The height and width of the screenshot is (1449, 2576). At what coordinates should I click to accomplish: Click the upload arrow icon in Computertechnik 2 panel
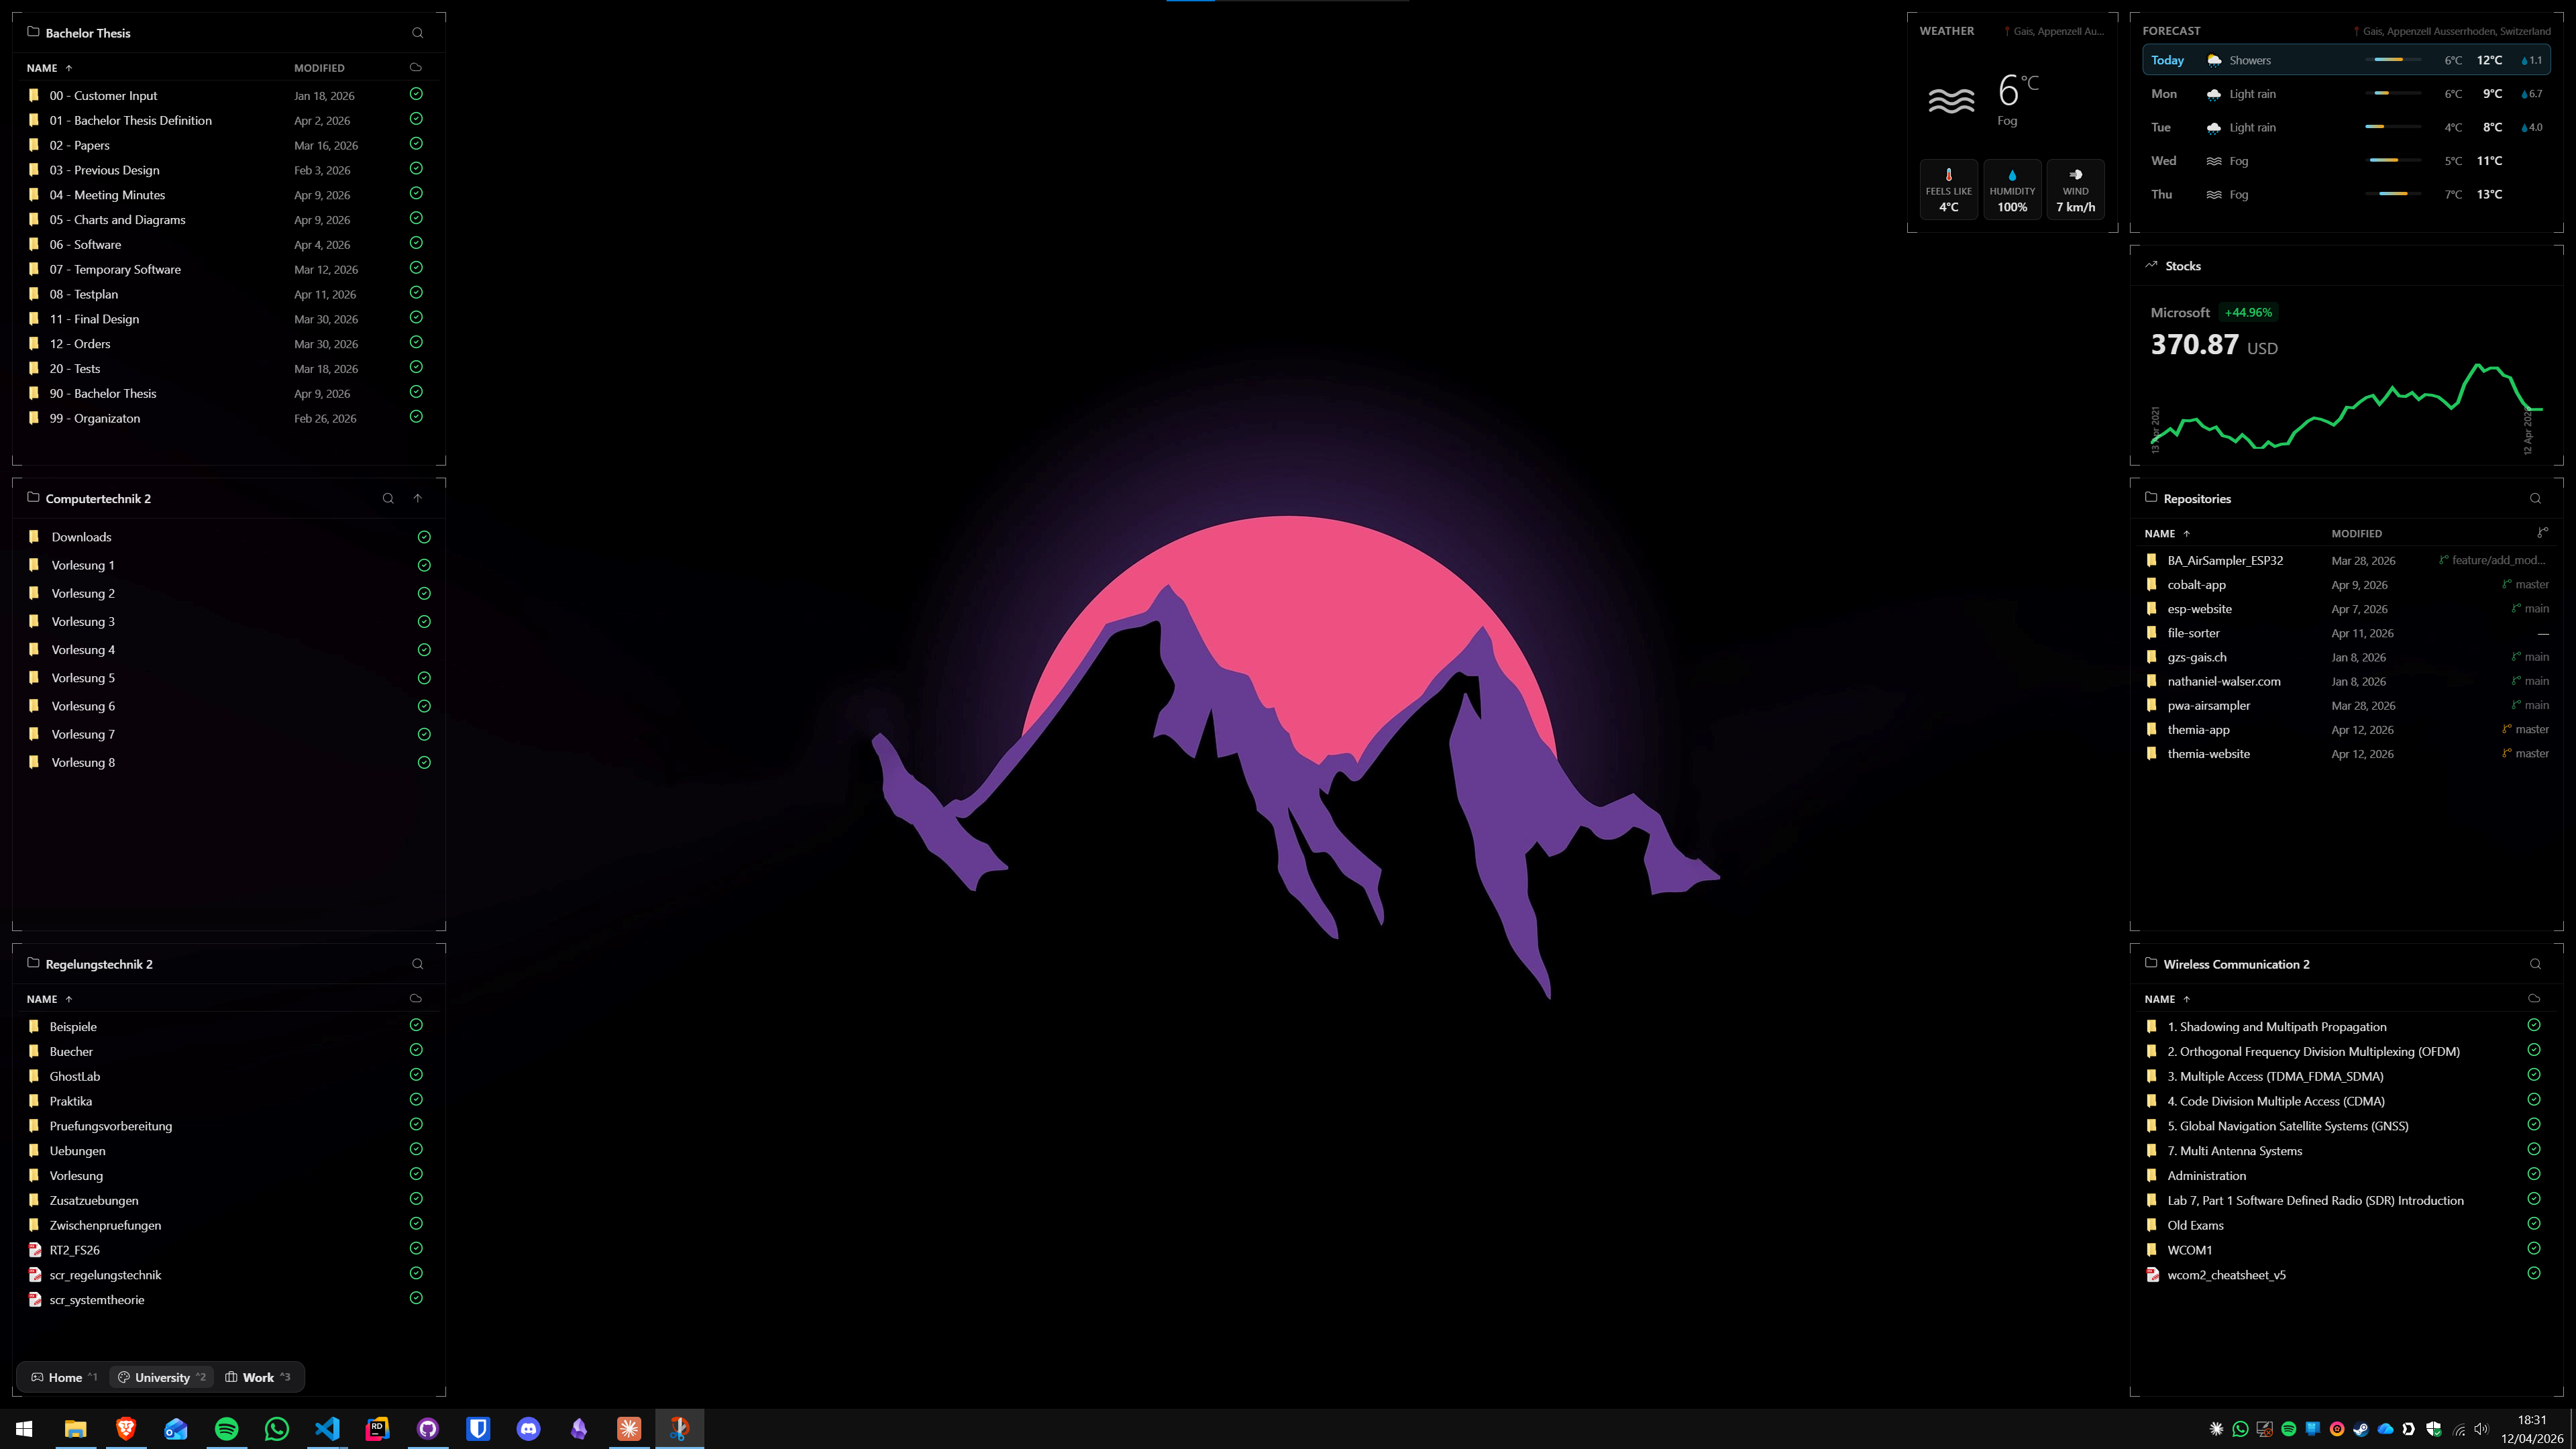pos(419,498)
